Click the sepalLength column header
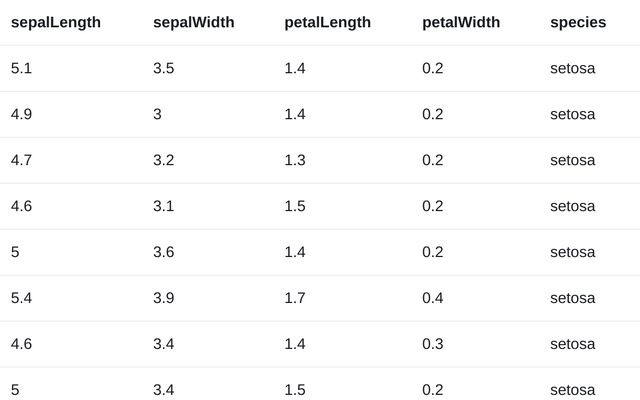The image size is (640, 400). point(56,22)
